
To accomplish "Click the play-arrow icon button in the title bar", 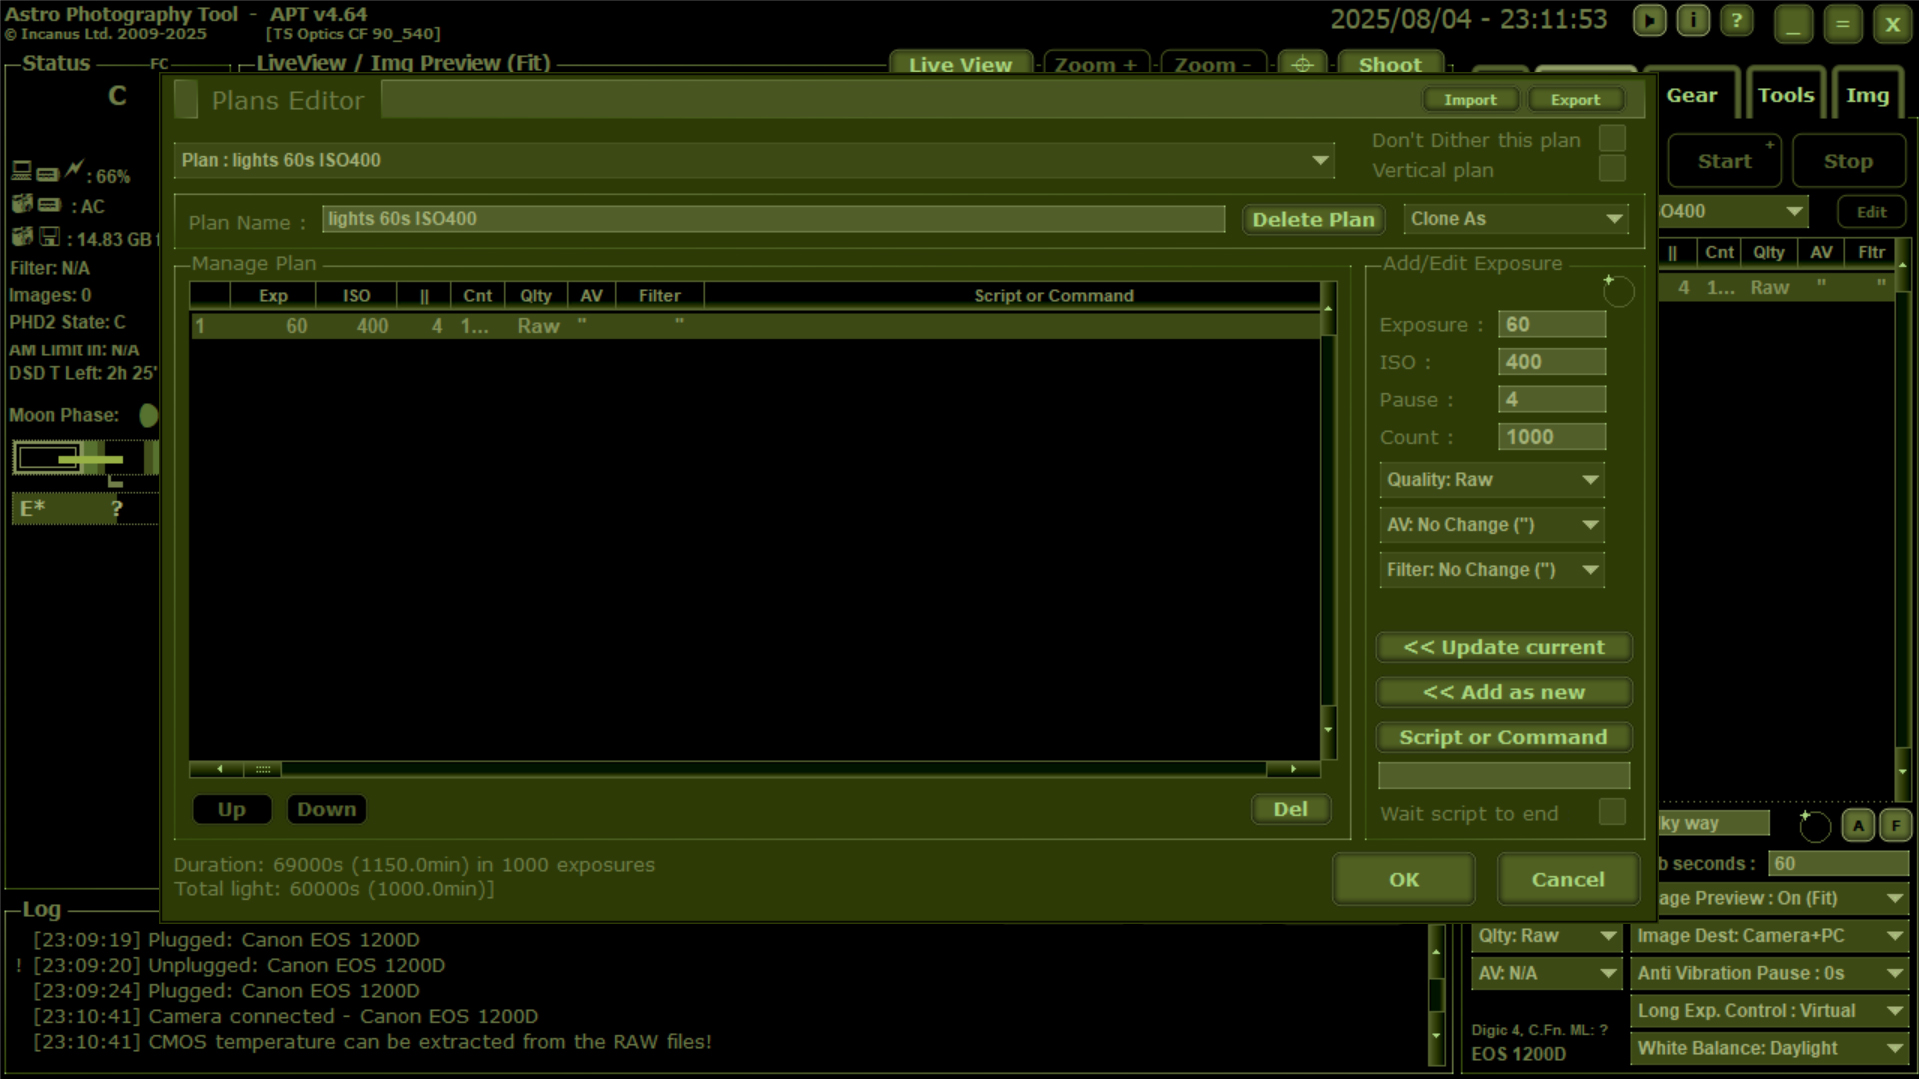I will click(x=1649, y=21).
